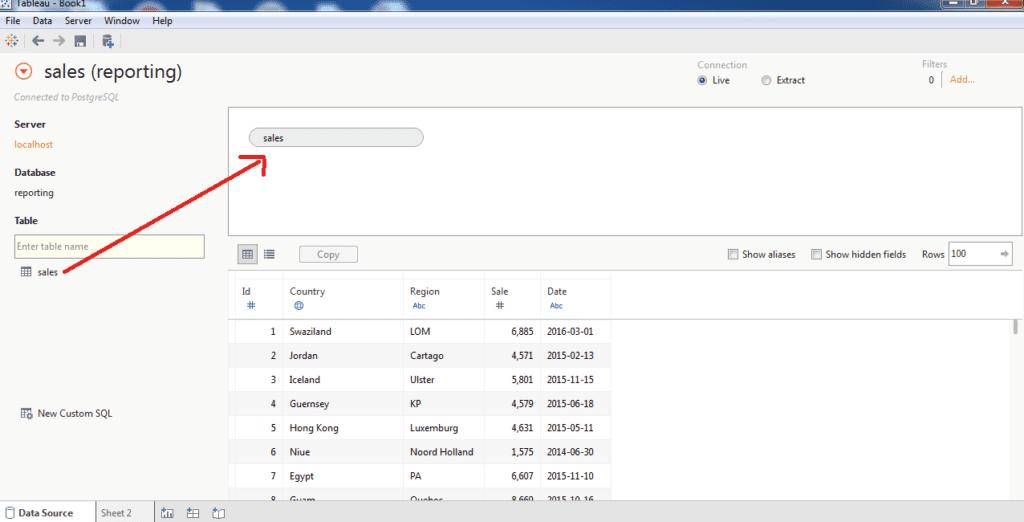Click the Jordan cell
This screenshot has height=522, width=1024.
(x=343, y=355)
